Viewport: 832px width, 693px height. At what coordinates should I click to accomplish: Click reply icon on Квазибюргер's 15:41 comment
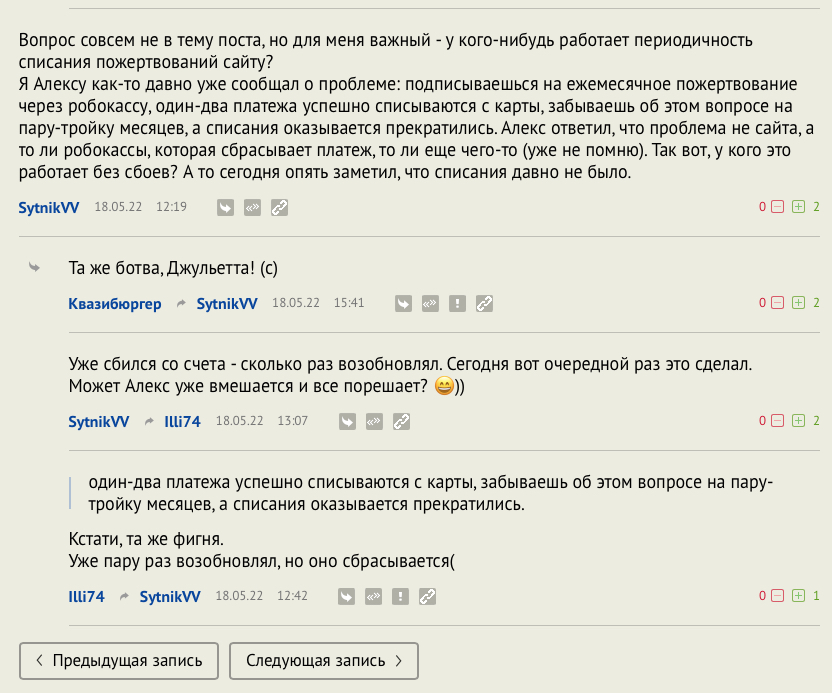pyautogui.click(x=404, y=303)
